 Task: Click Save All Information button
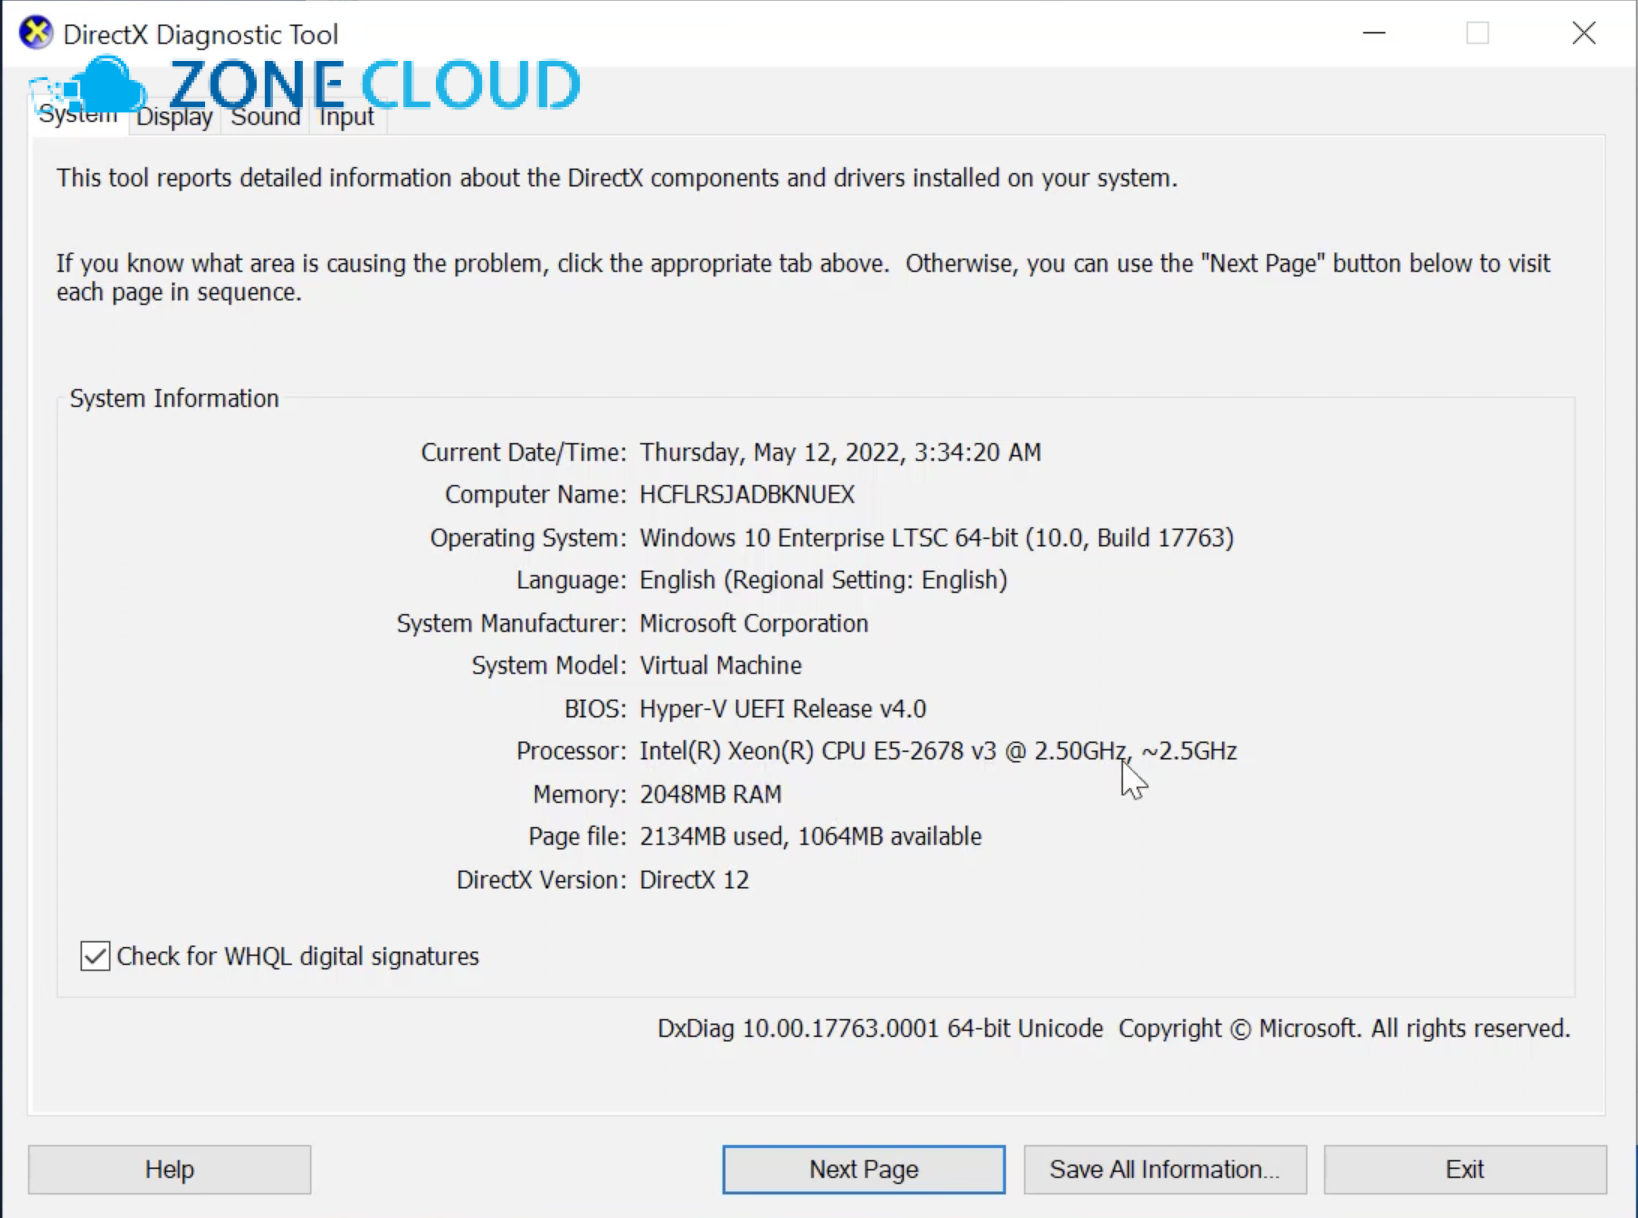1165,1169
